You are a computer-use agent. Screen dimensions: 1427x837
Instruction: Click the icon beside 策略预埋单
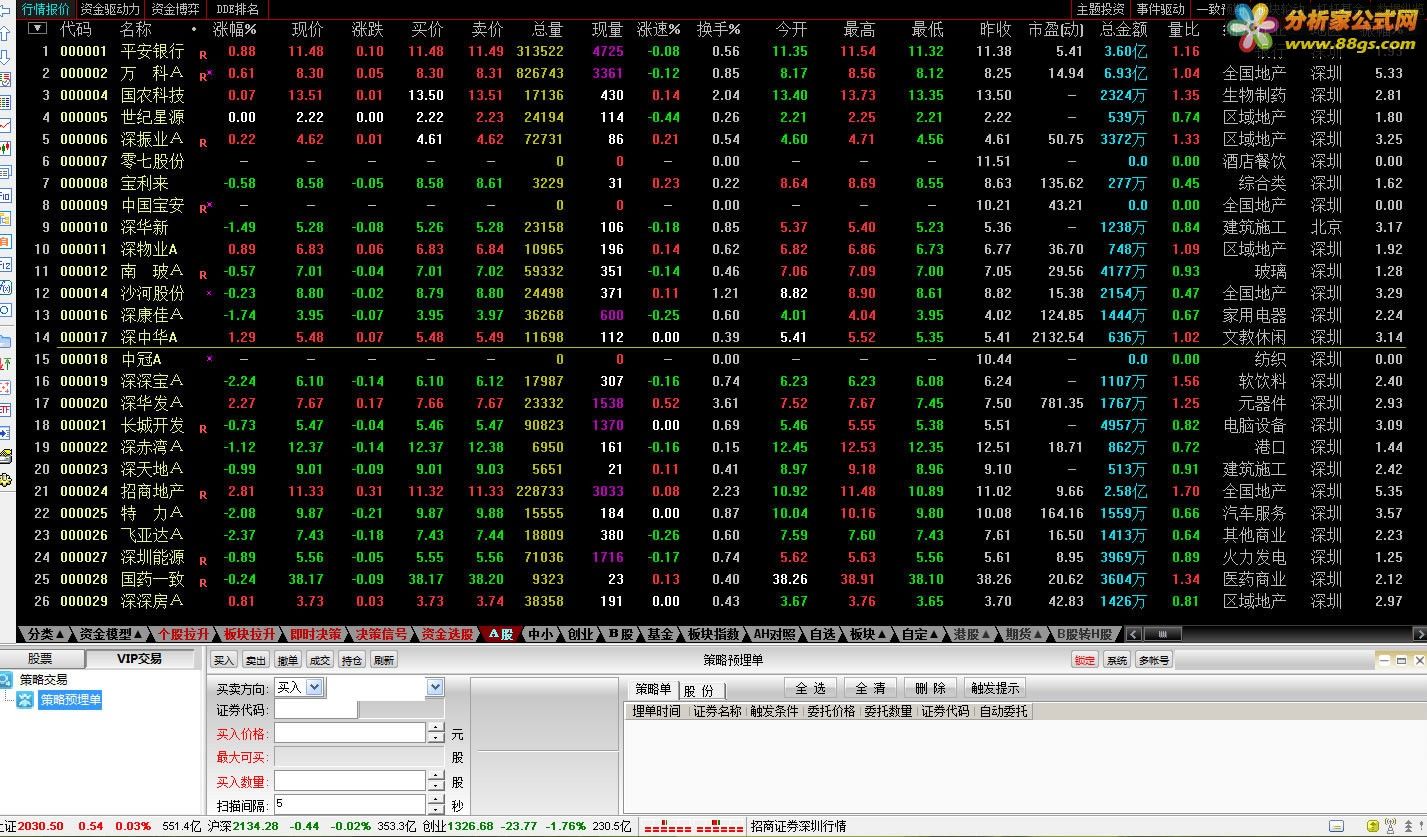(x=24, y=700)
